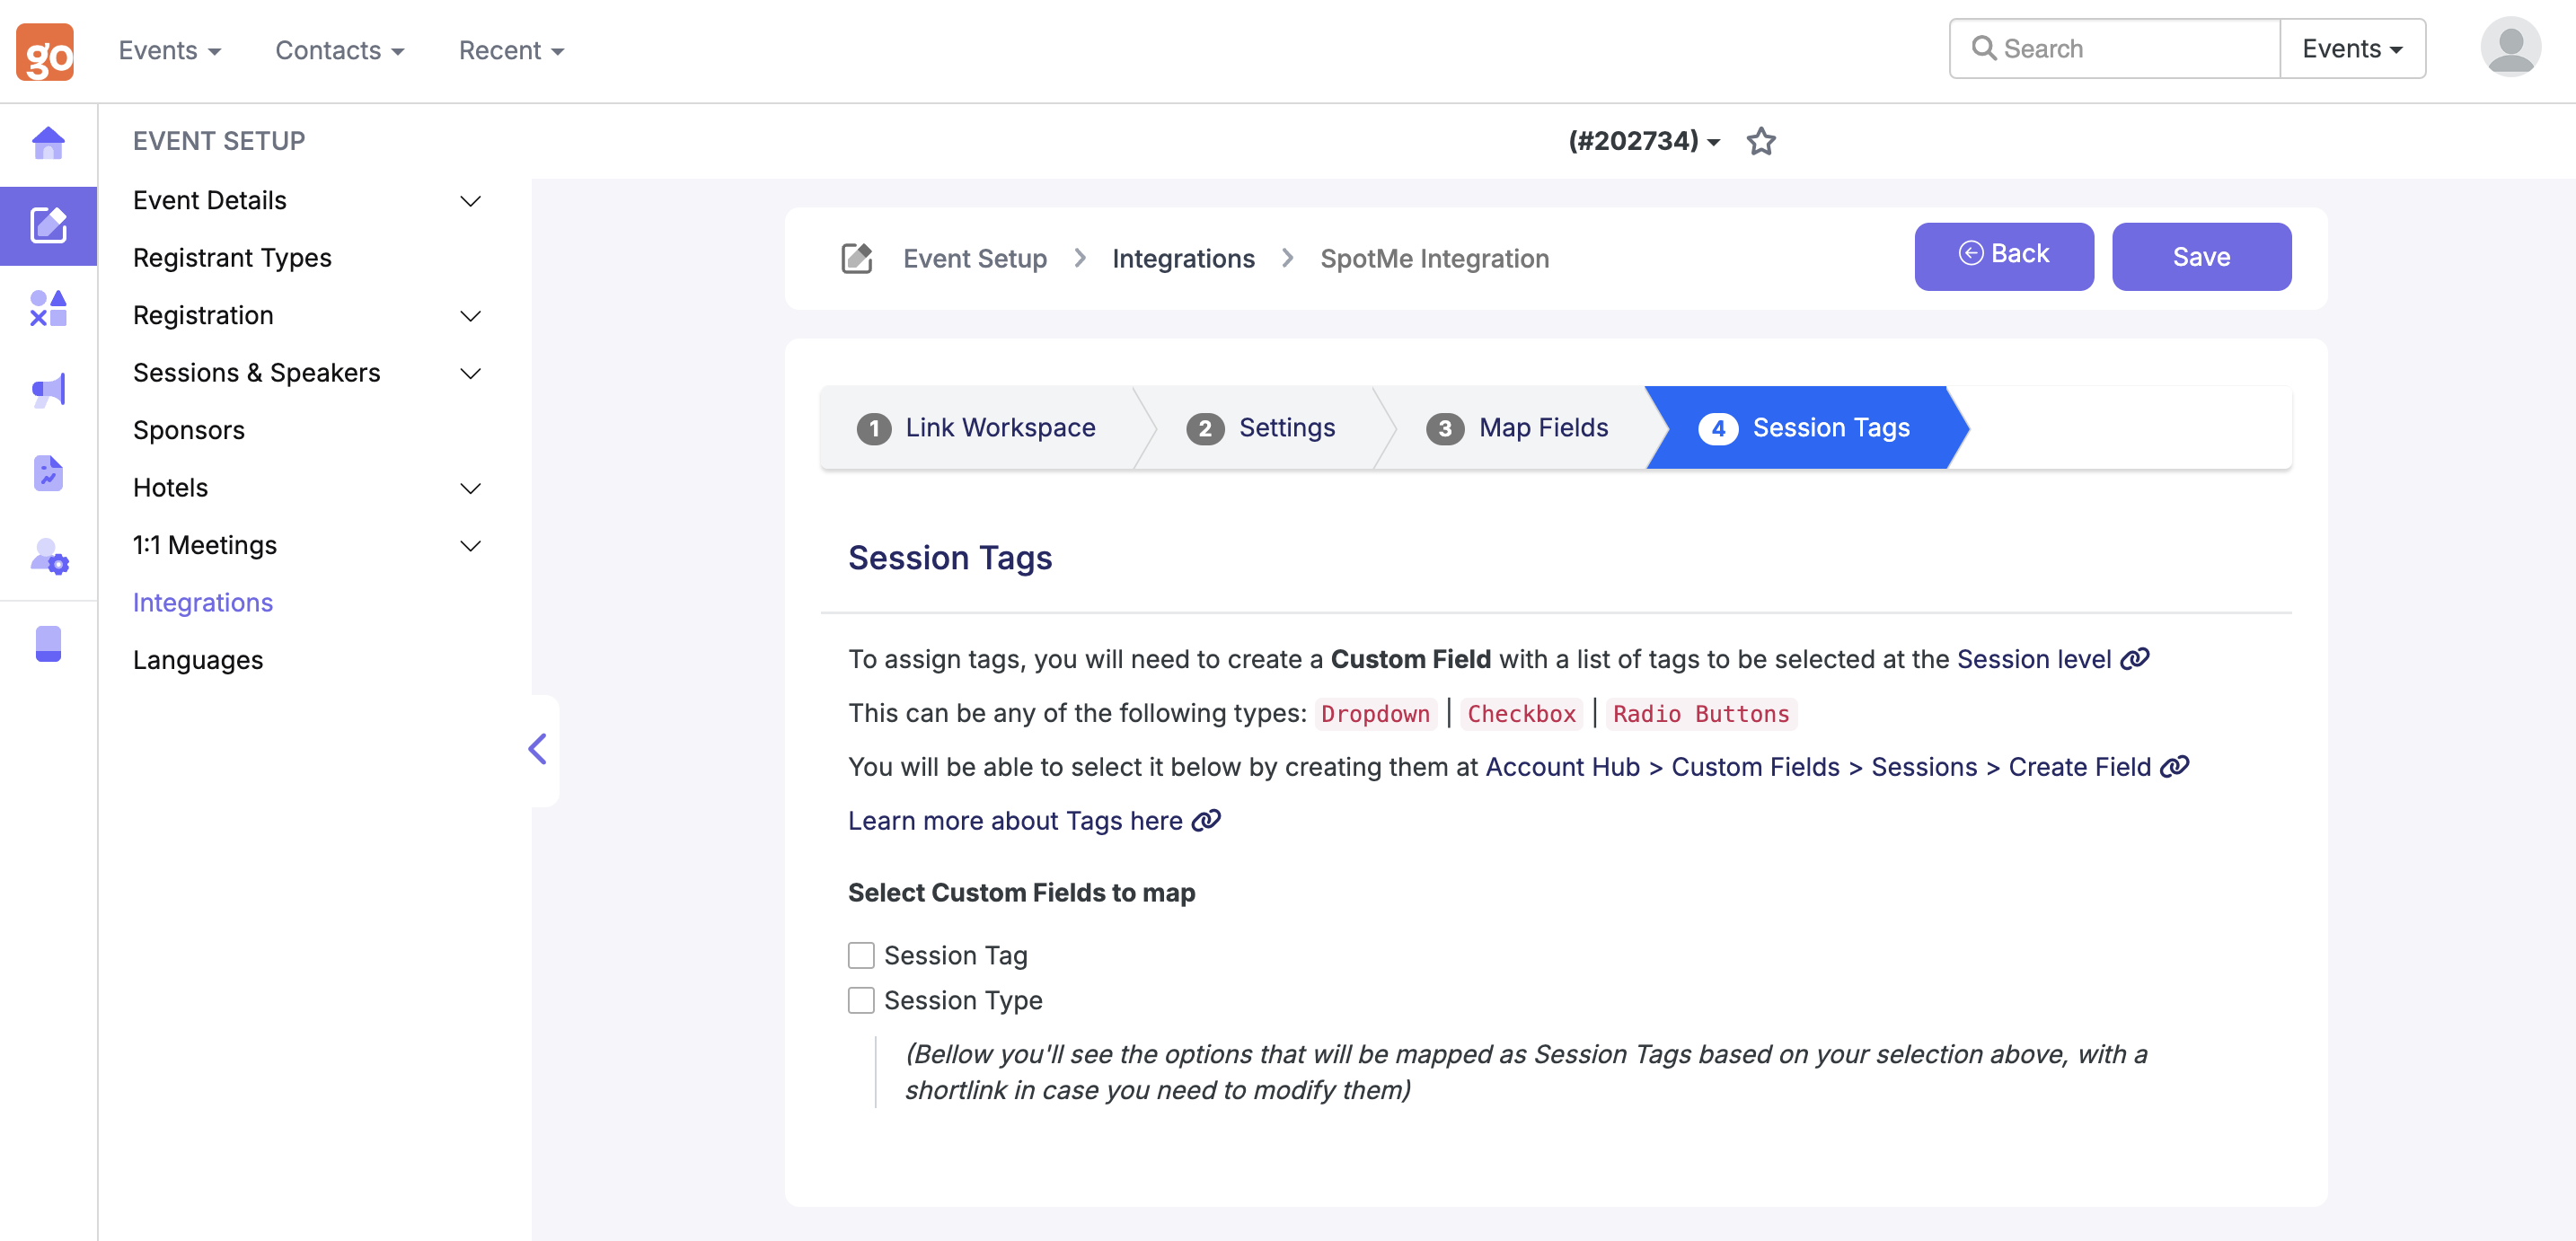Open Languages in sidebar
Screen dimensions: 2576x1241
point(198,660)
